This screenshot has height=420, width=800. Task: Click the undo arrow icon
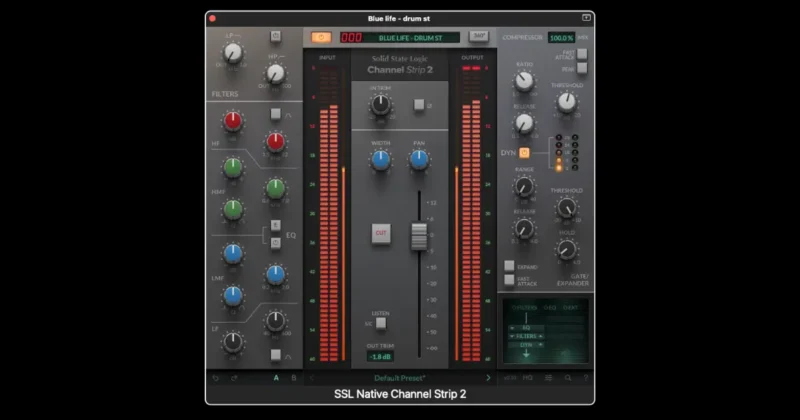(x=215, y=378)
